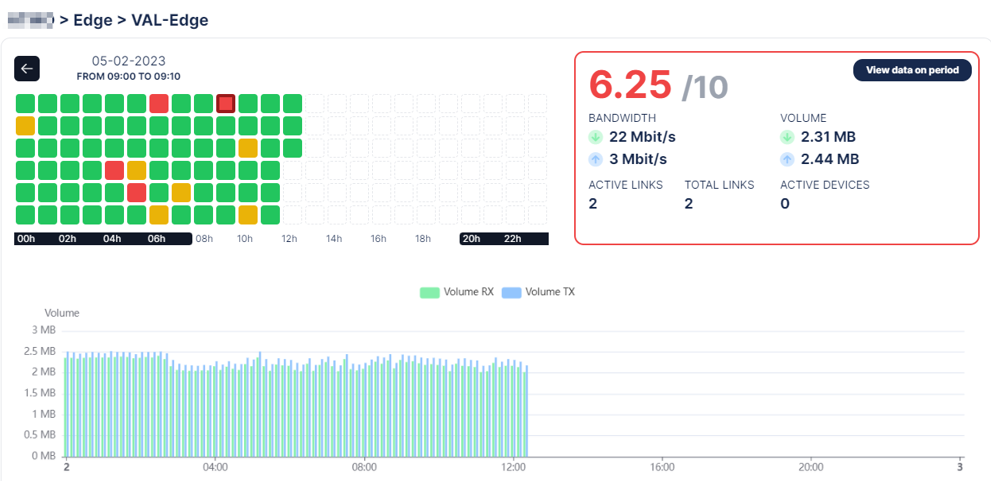Click the green download icon beside 2.31 MB
Screen dimensions: 991x481
point(788,137)
